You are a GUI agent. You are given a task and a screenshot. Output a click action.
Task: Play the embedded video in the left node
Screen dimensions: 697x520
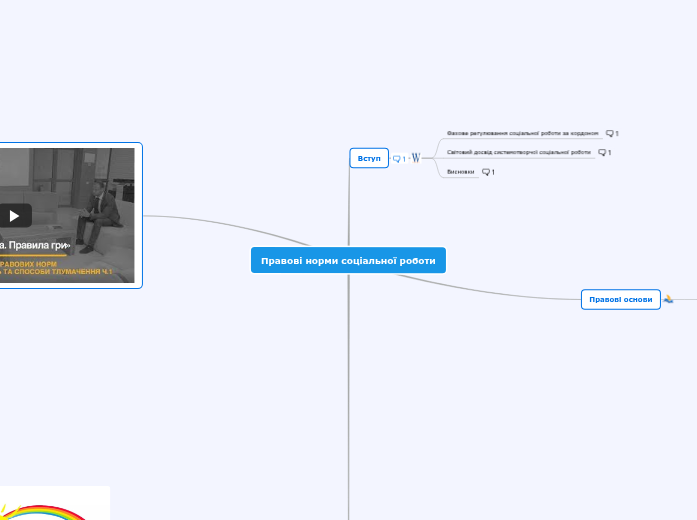(14, 215)
